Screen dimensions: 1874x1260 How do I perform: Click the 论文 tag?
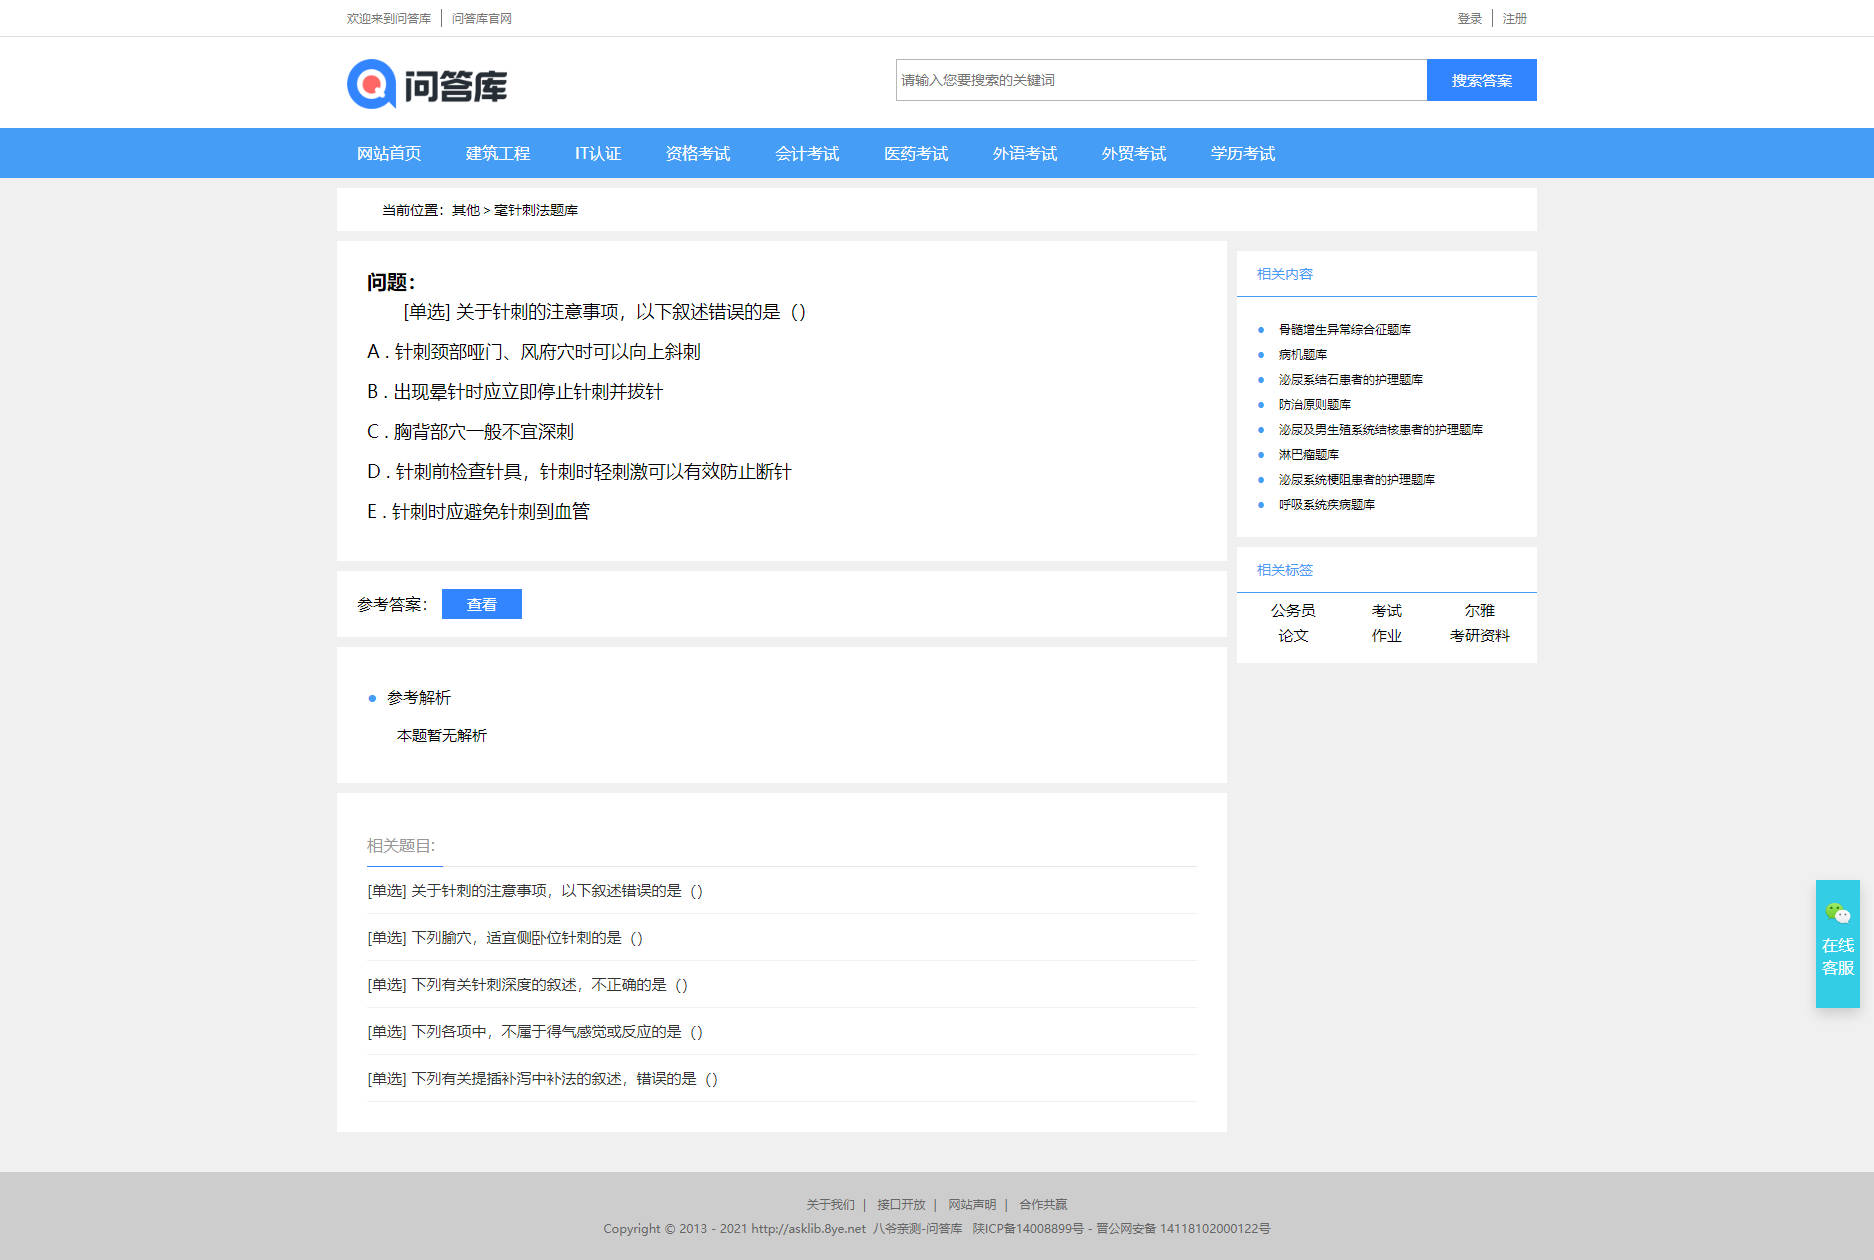point(1293,635)
